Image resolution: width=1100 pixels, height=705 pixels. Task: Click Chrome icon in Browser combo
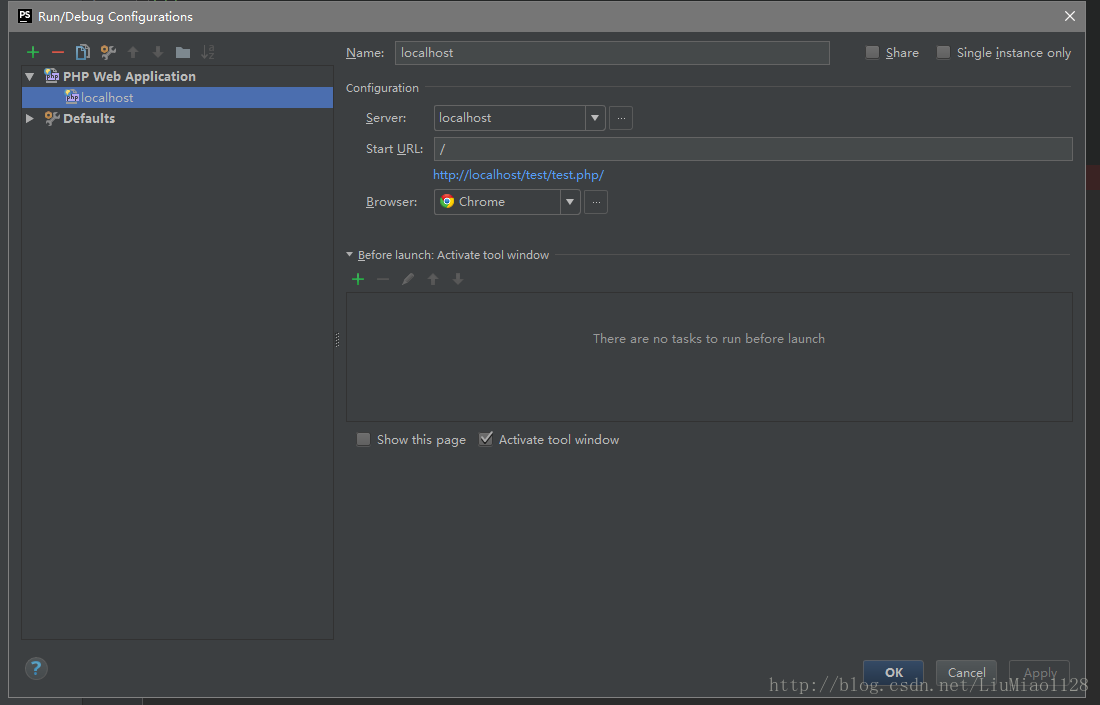447,202
